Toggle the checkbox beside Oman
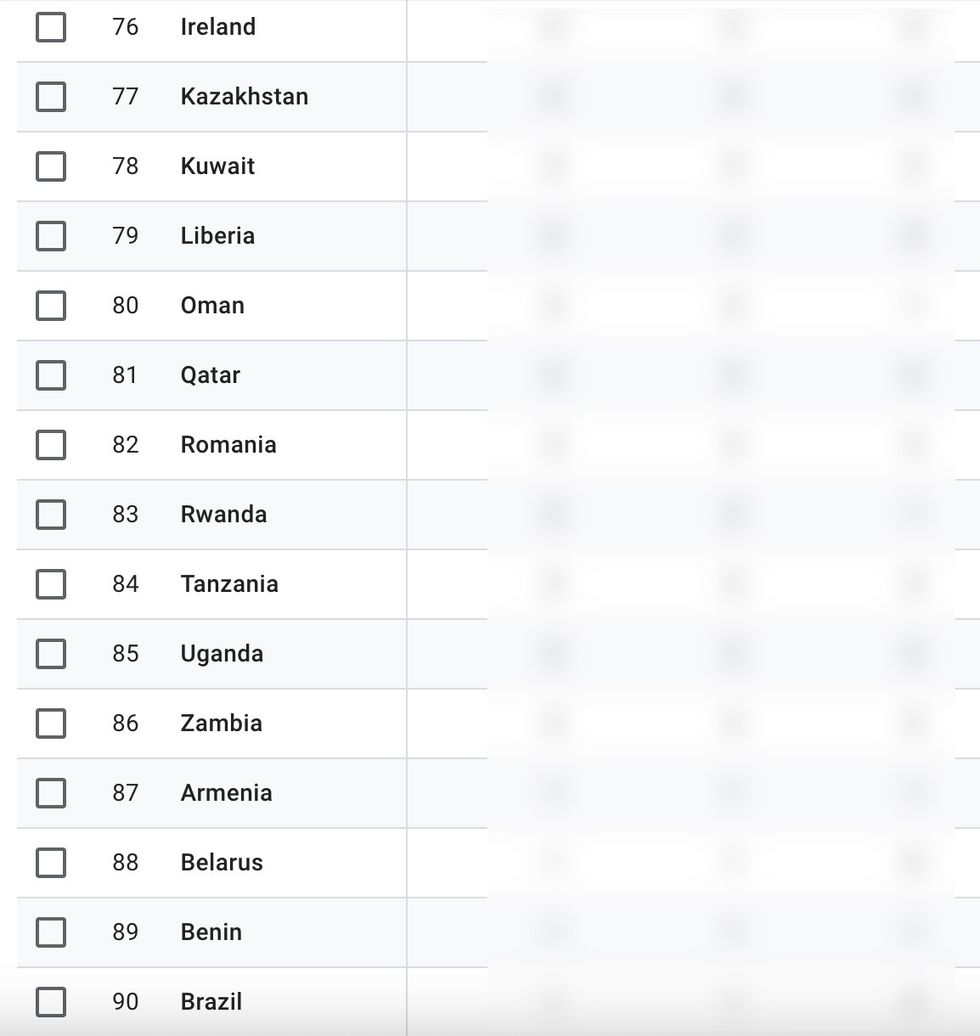 pyautogui.click(x=51, y=305)
